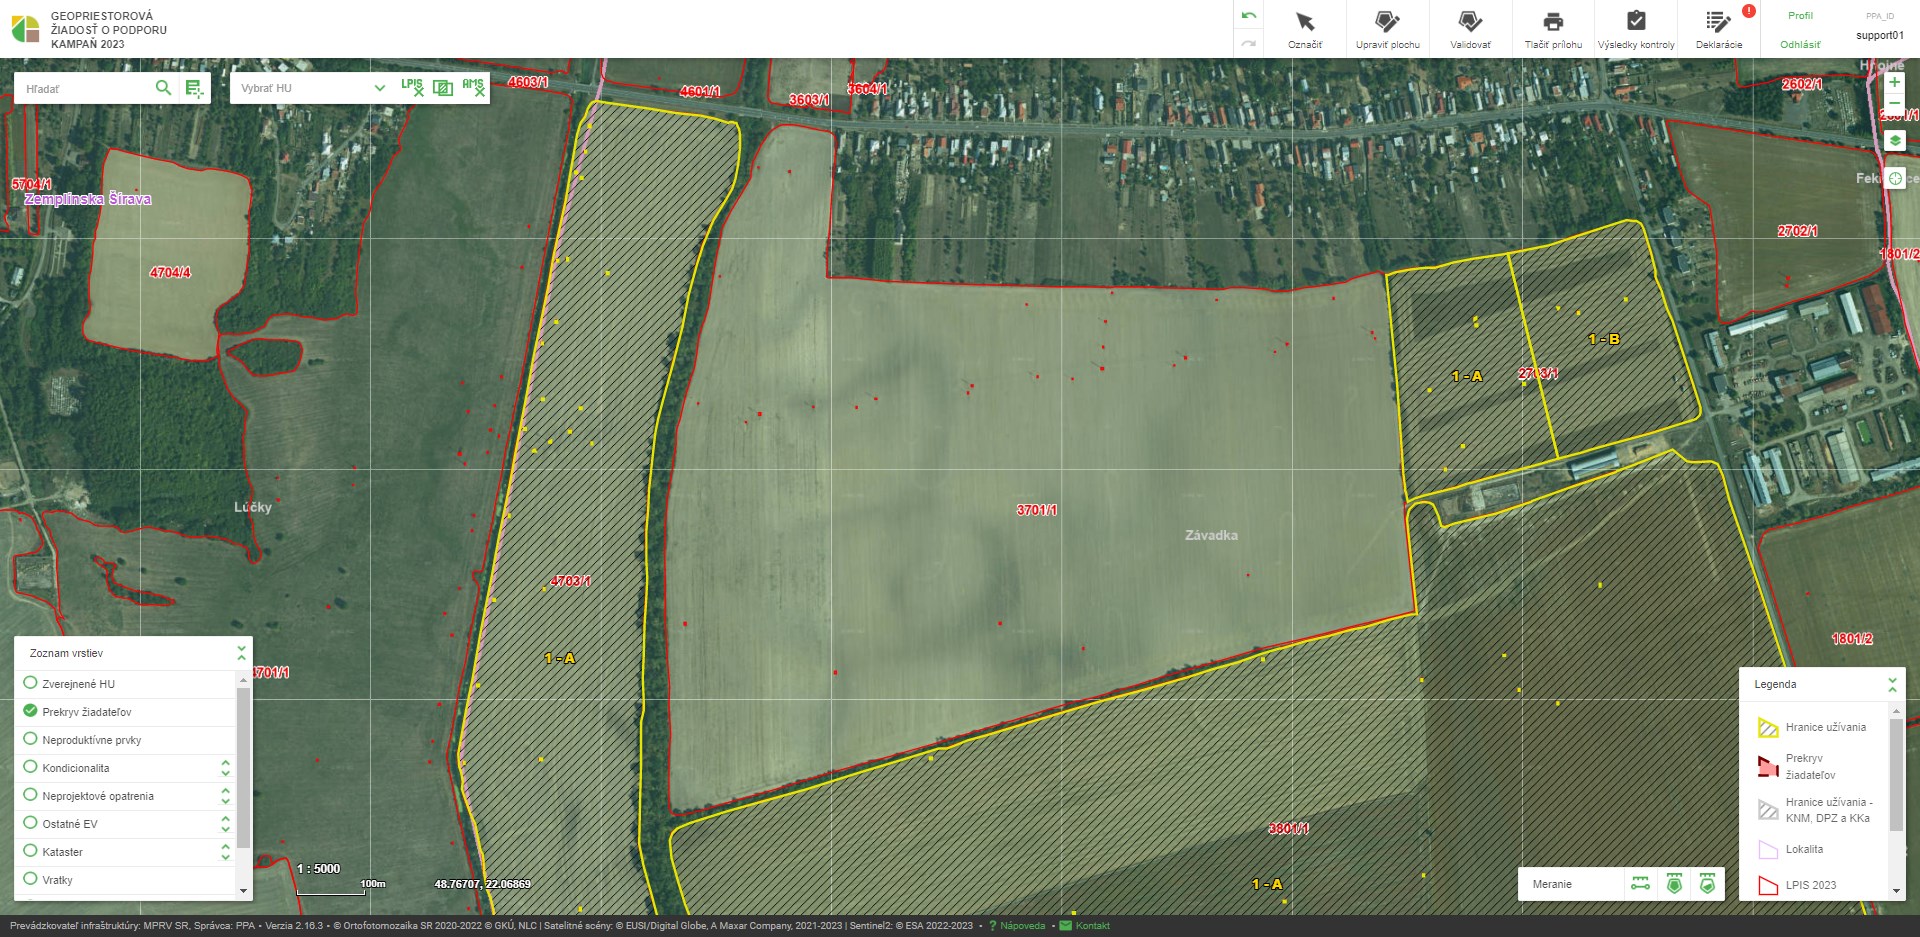Image resolution: width=1920 pixels, height=937 pixels.
Task: Collapse the Zoznam vrstiev panel
Action: pyautogui.click(x=241, y=653)
